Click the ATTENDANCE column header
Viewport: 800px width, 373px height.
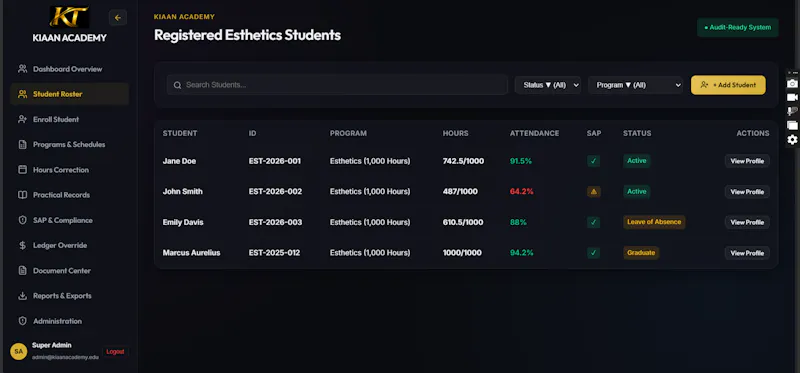click(534, 133)
